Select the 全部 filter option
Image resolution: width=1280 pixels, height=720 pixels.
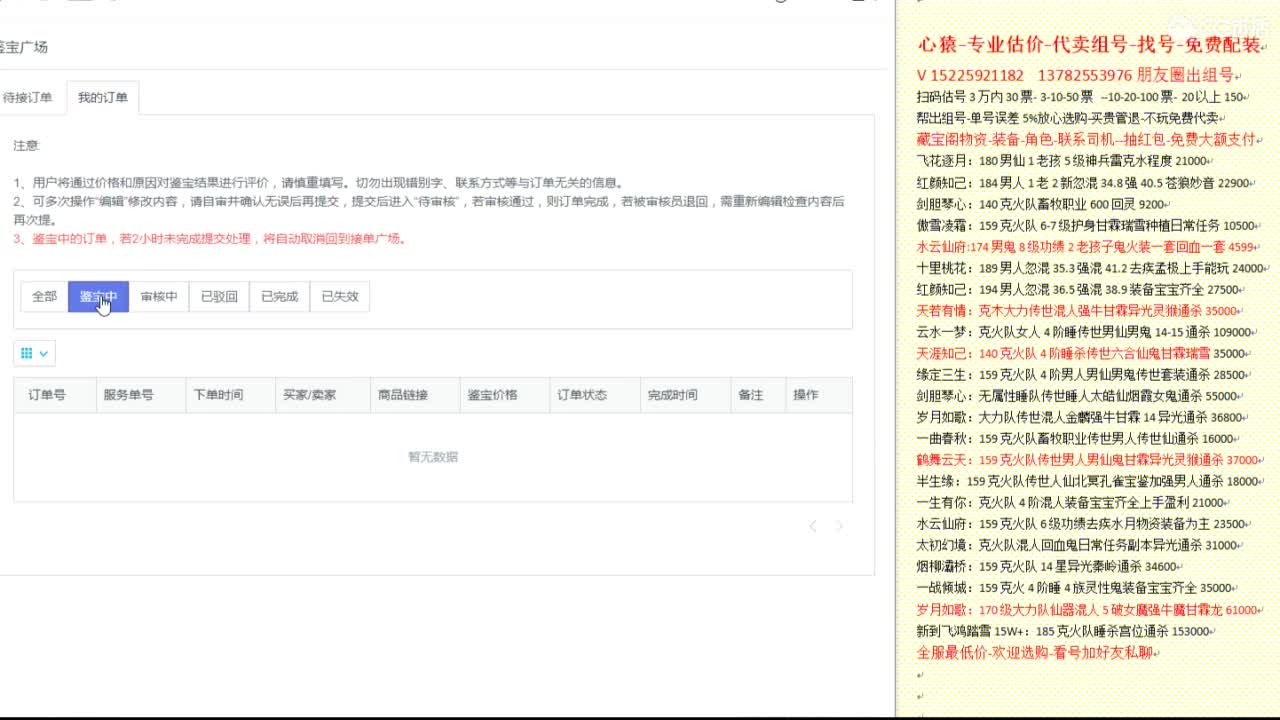click(43, 296)
